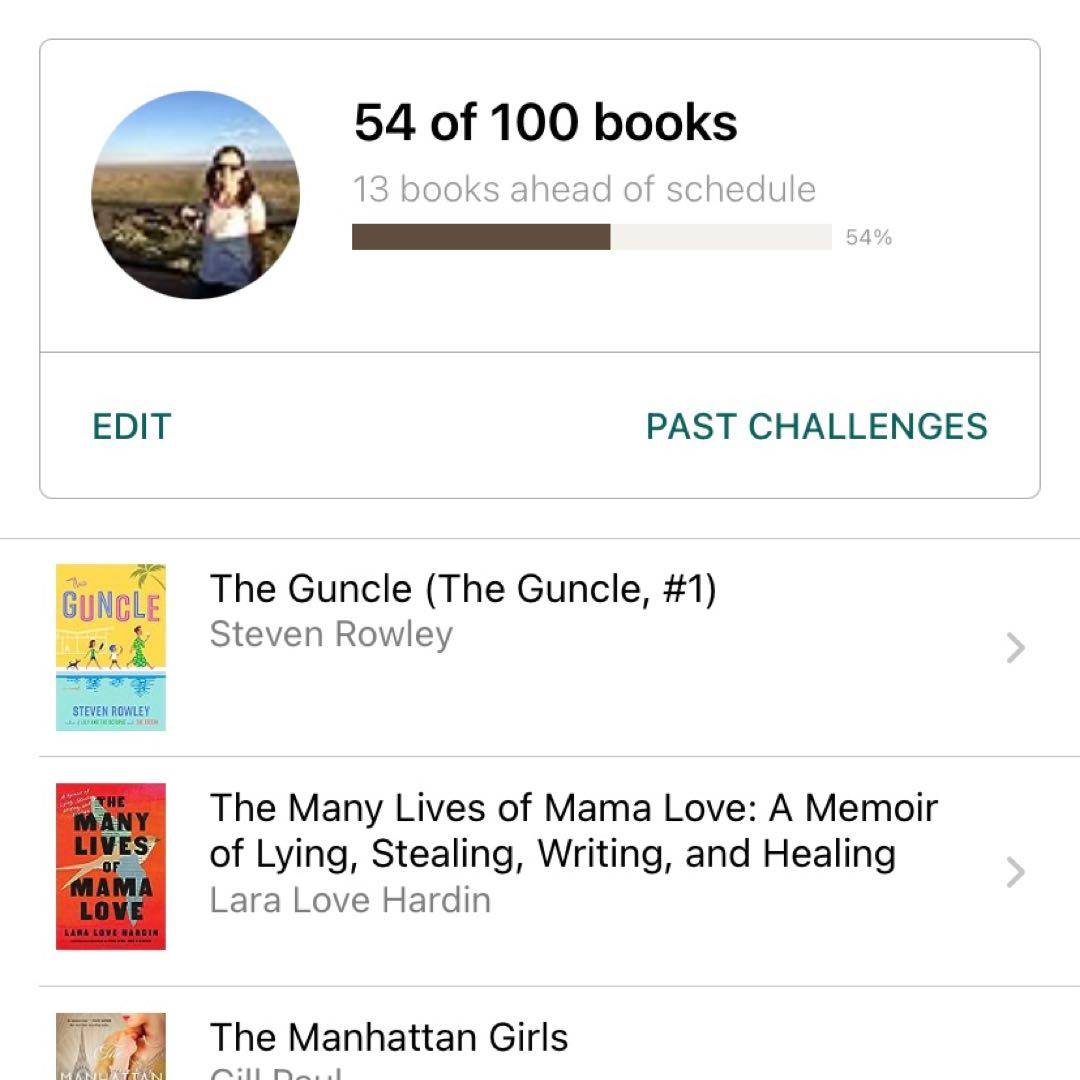Image resolution: width=1080 pixels, height=1080 pixels.
Task: Open 'The Manhattan Girls' title
Action: coord(389,1037)
